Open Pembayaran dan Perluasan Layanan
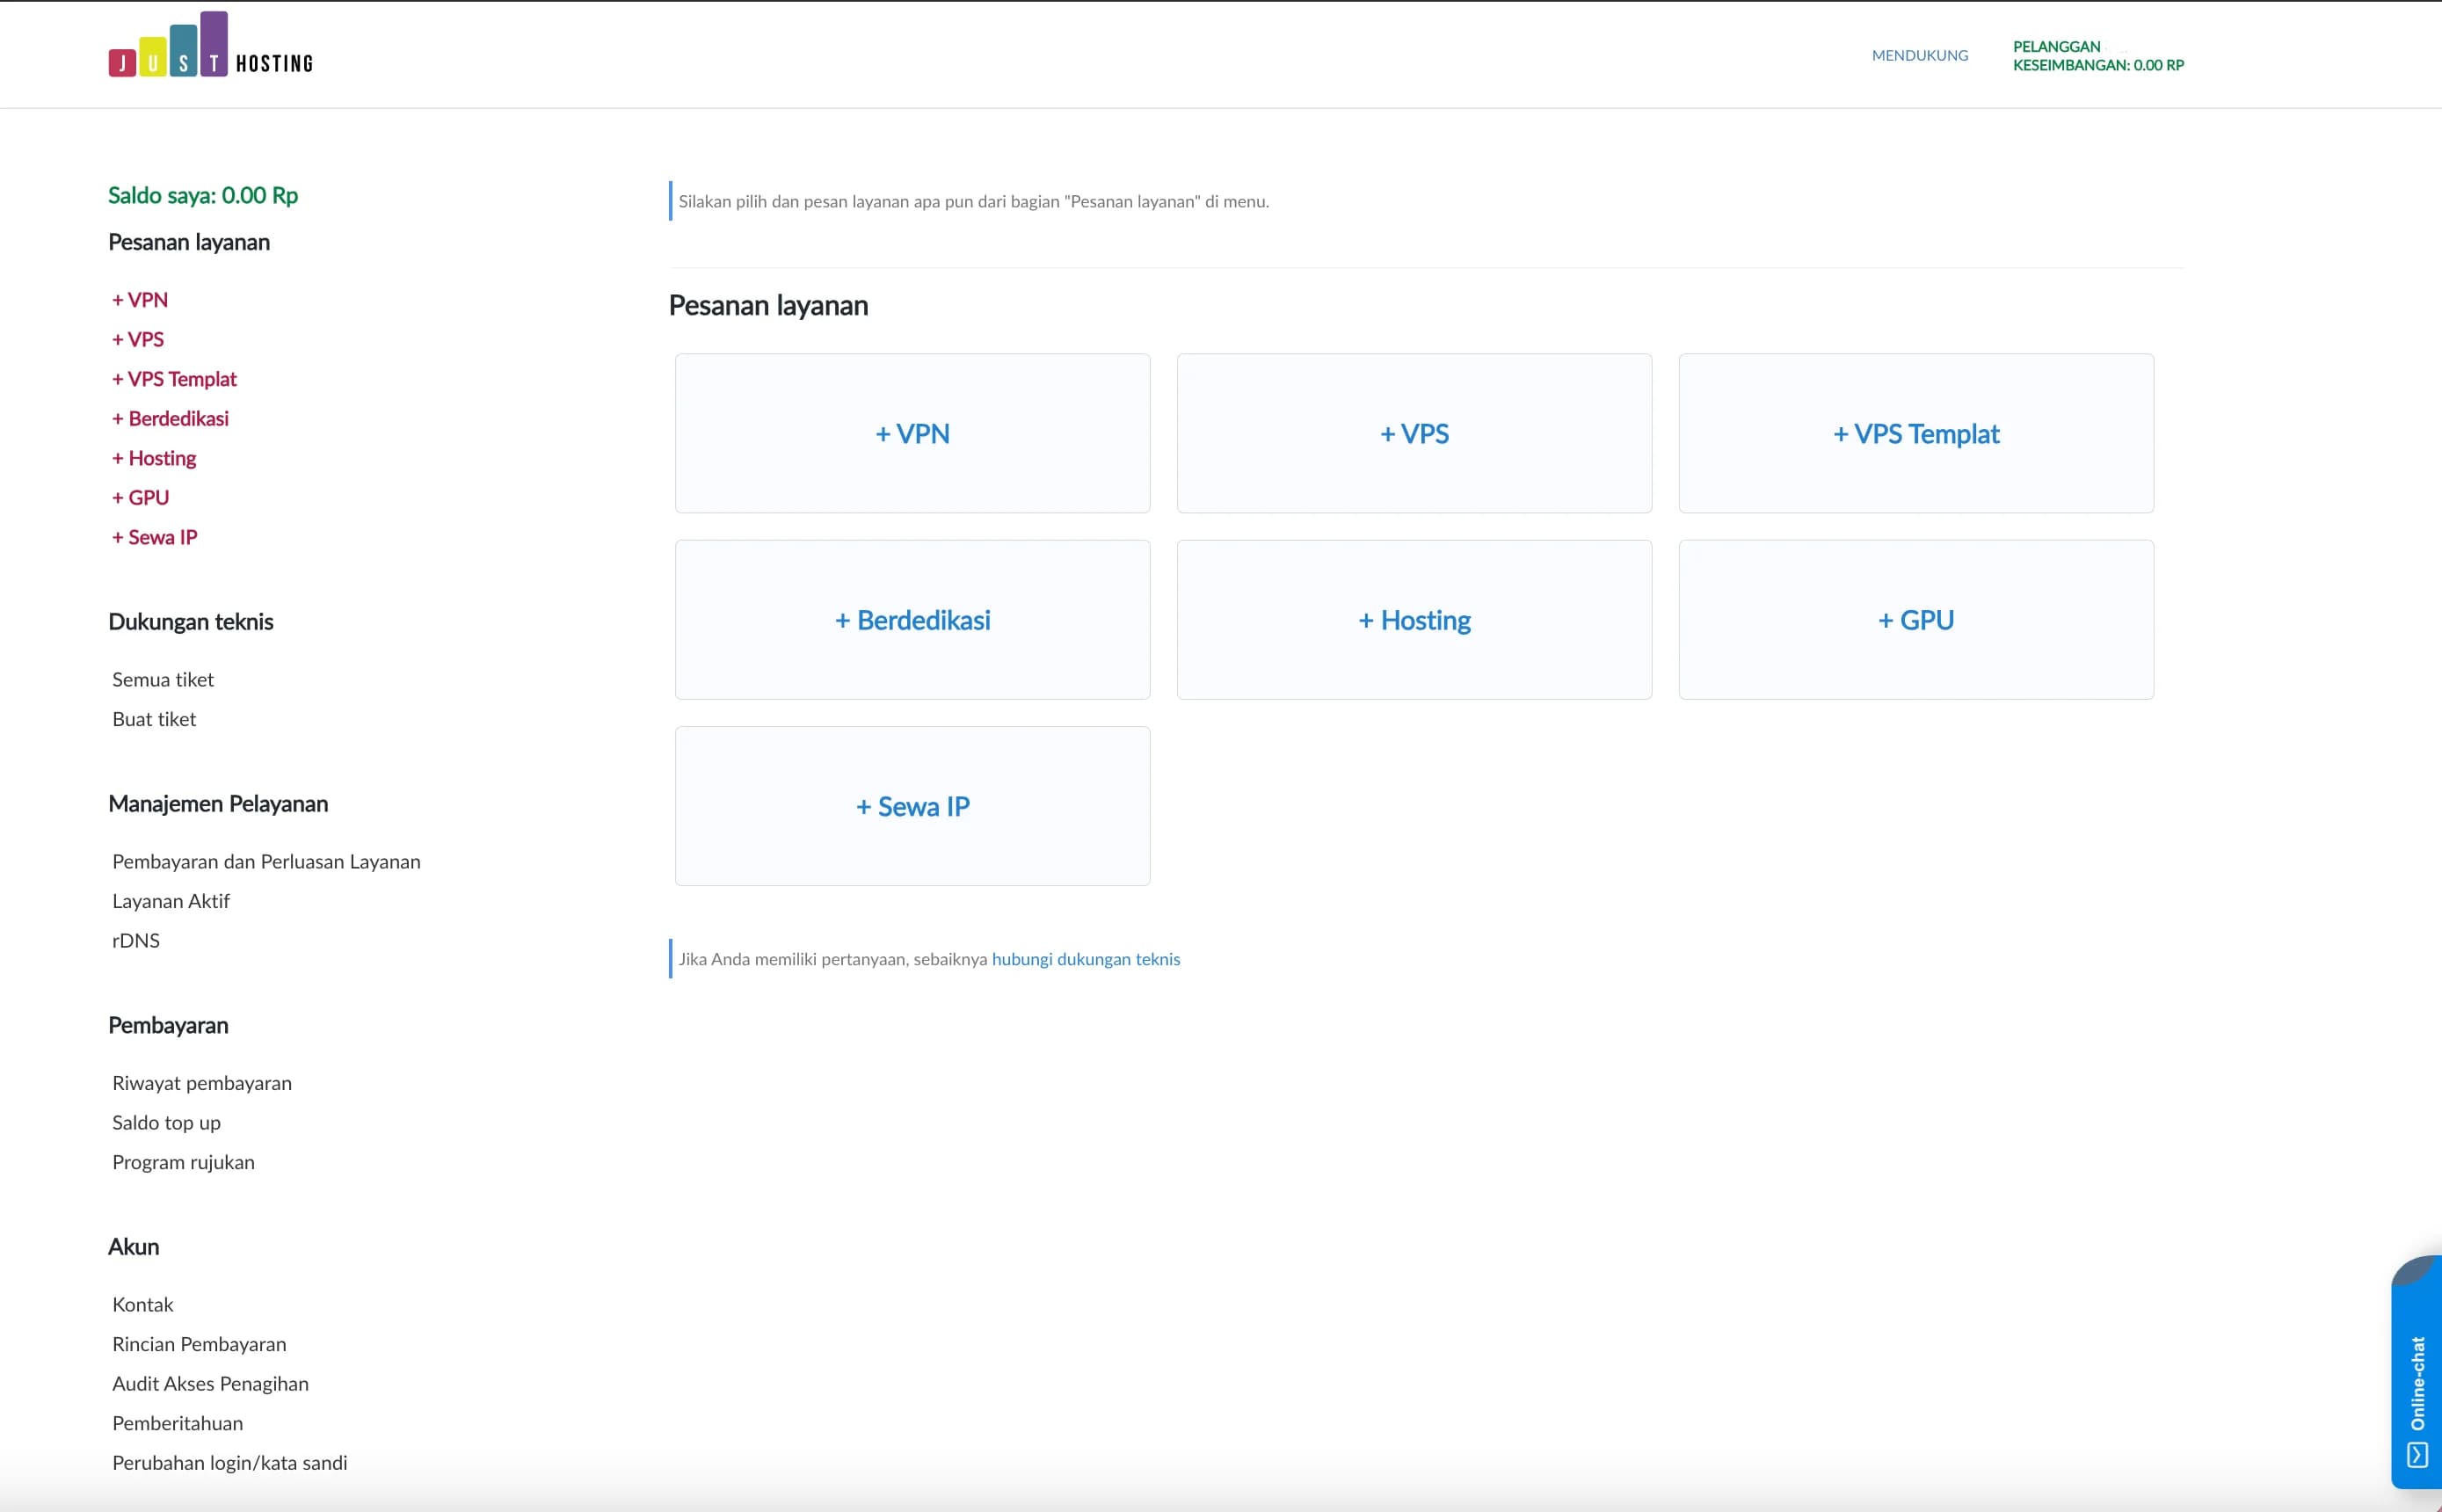The width and height of the screenshot is (2442, 1512). [266, 862]
